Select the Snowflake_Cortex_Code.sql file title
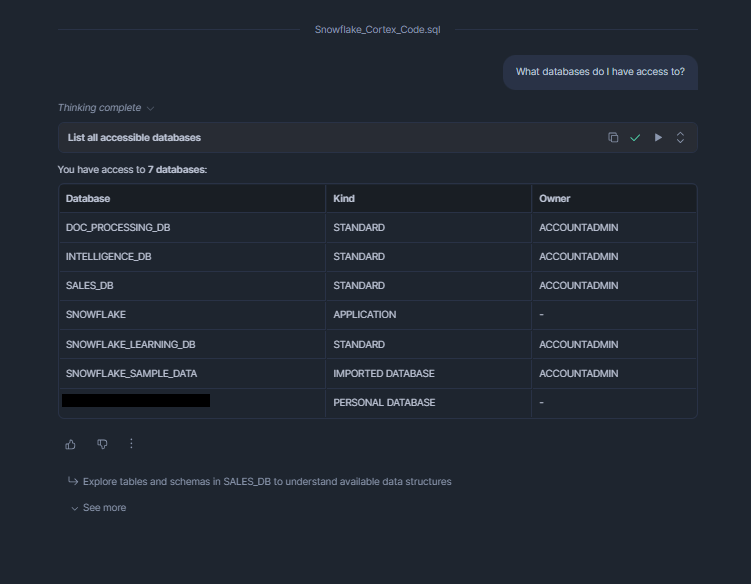The width and height of the screenshot is (751, 584). 377,30
